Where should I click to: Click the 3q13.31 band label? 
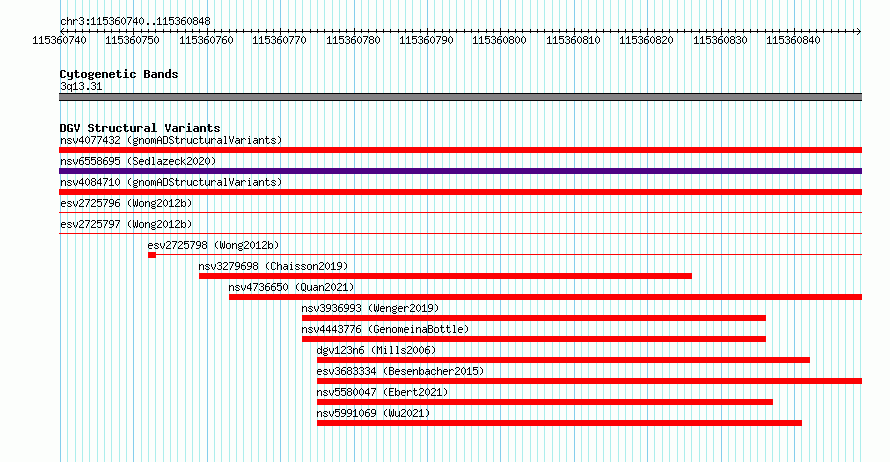click(81, 86)
